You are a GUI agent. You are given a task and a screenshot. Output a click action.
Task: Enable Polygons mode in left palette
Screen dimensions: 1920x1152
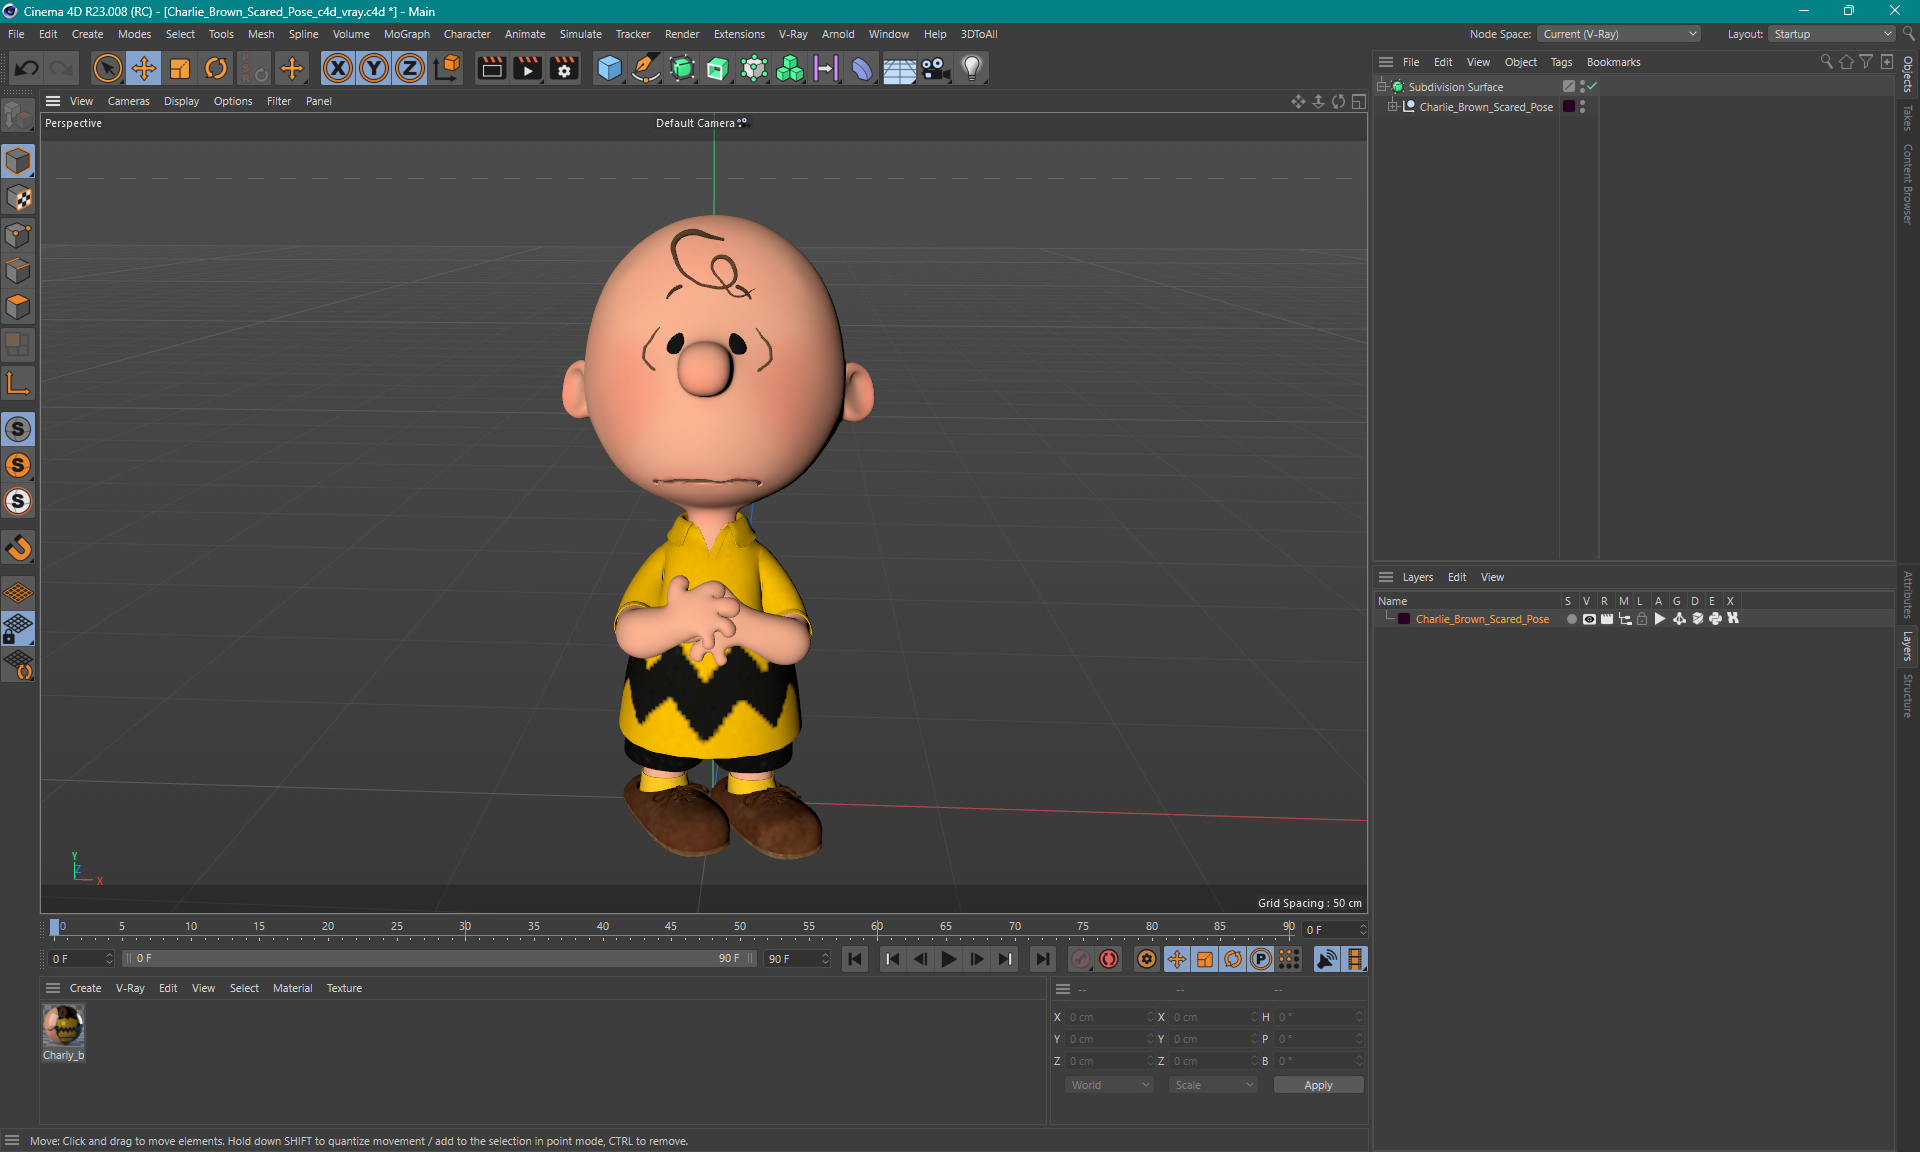coord(18,307)
